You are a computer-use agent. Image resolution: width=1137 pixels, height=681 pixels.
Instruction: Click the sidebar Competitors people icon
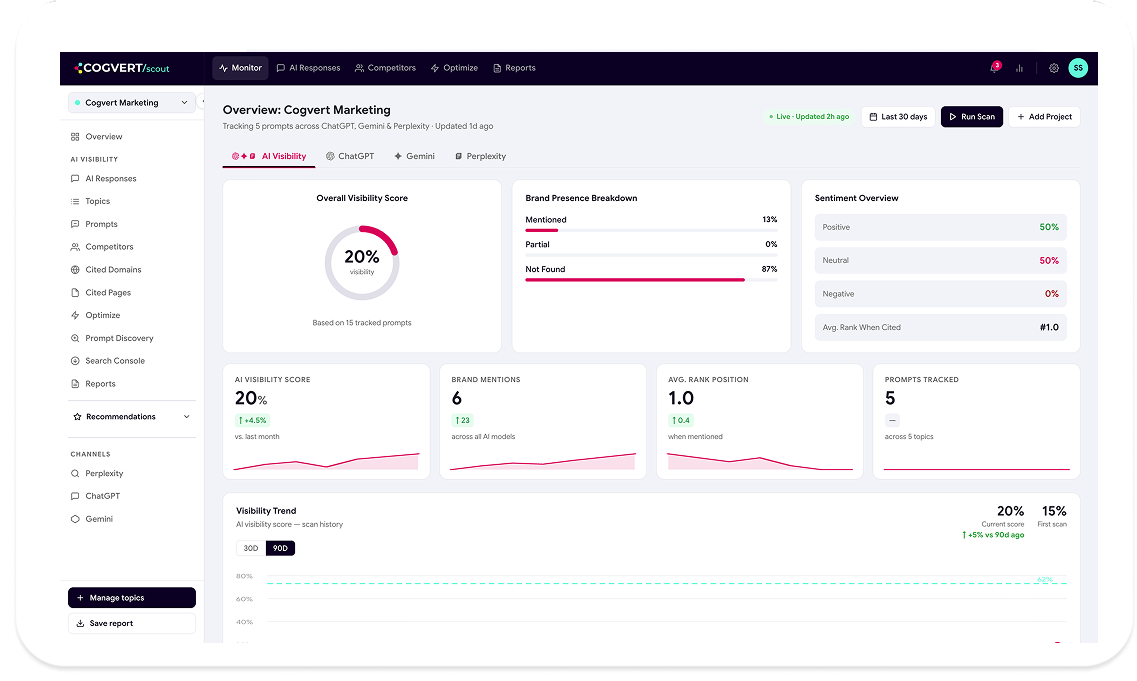pos(75,247)
